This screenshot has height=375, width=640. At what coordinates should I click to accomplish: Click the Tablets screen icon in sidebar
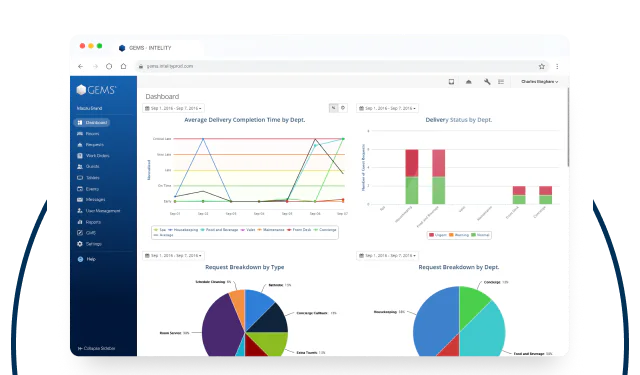pos(80,178)
